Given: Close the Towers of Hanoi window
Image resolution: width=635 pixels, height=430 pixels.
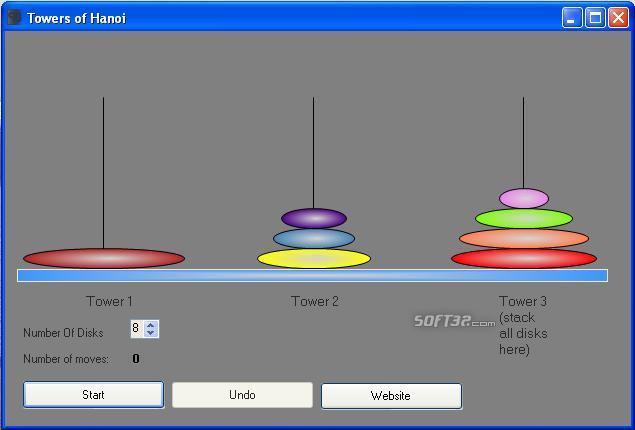Looking at the screenshot, I should (618, 18).
